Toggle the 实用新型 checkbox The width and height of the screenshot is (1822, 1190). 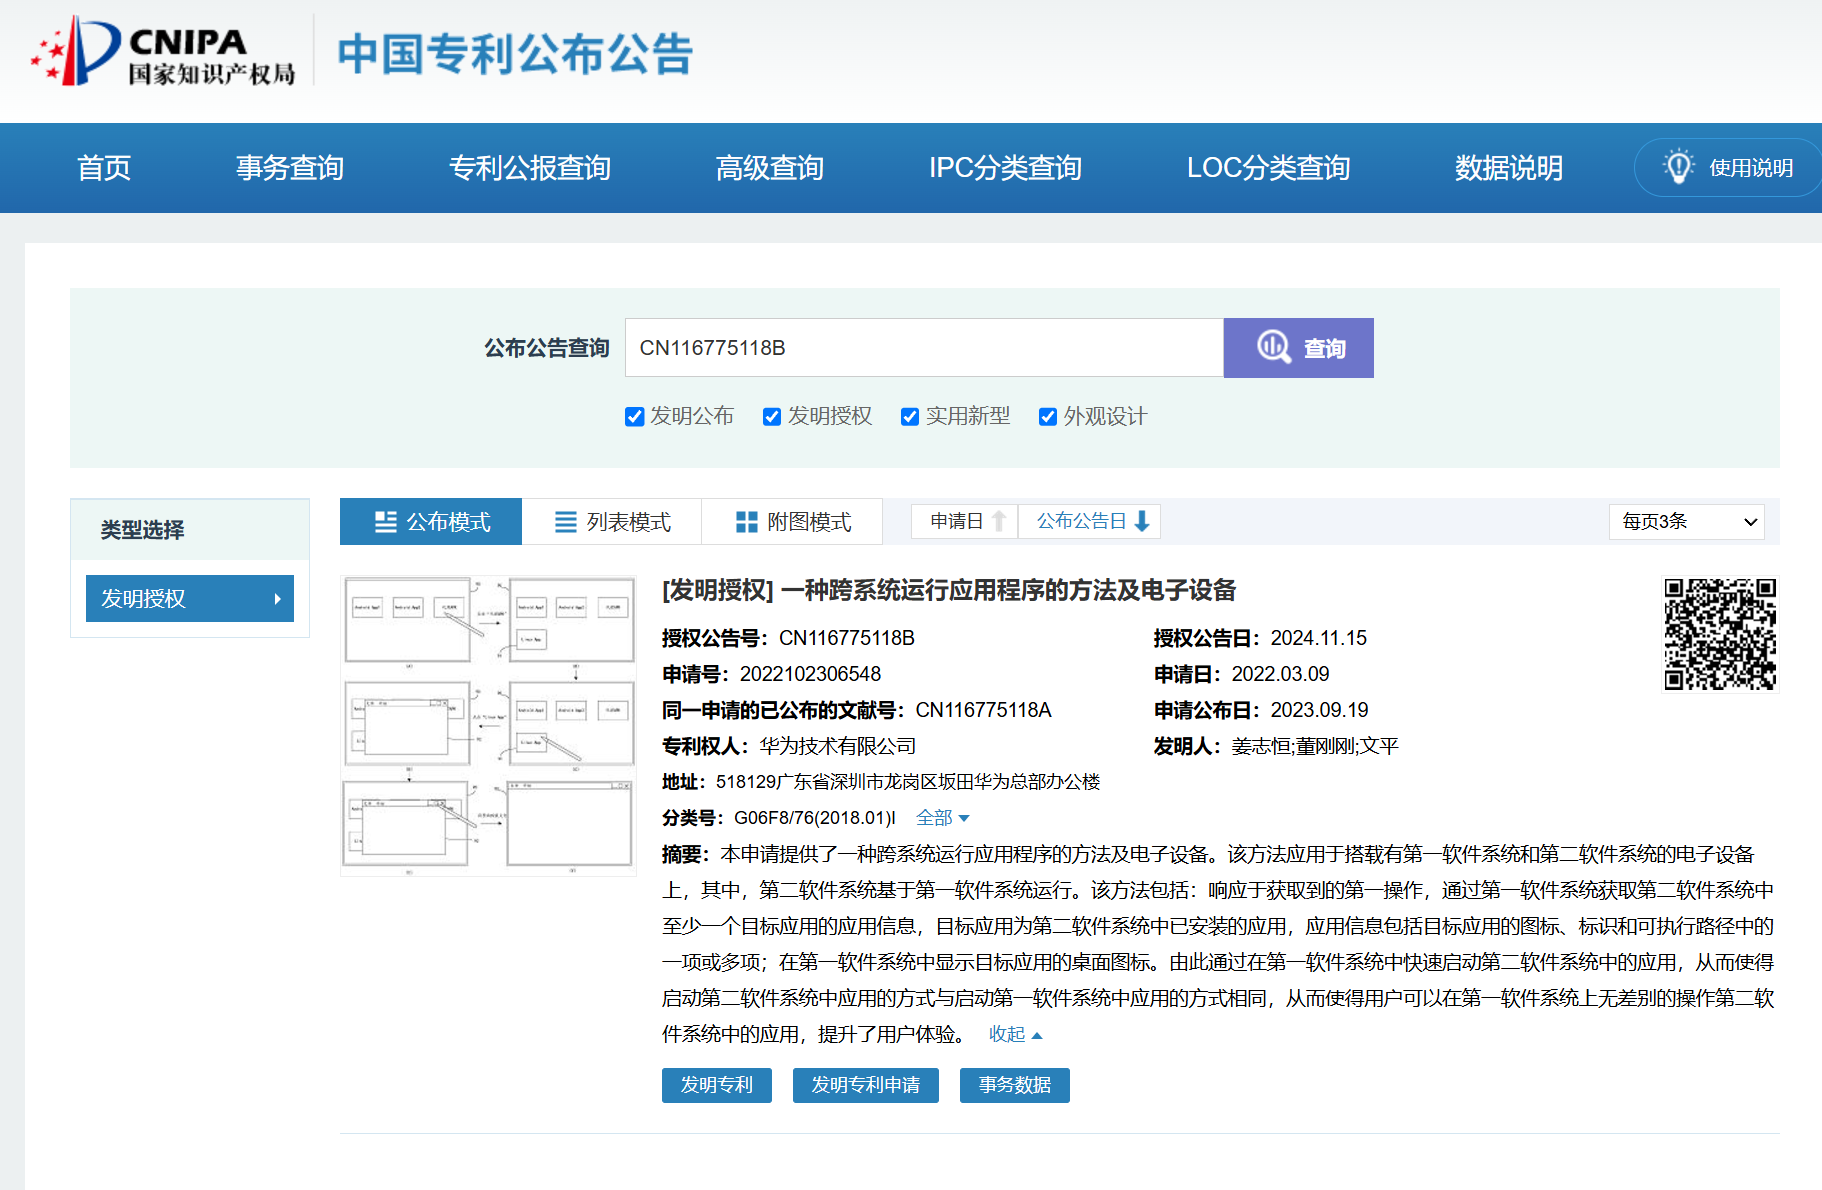click(909, 417)
